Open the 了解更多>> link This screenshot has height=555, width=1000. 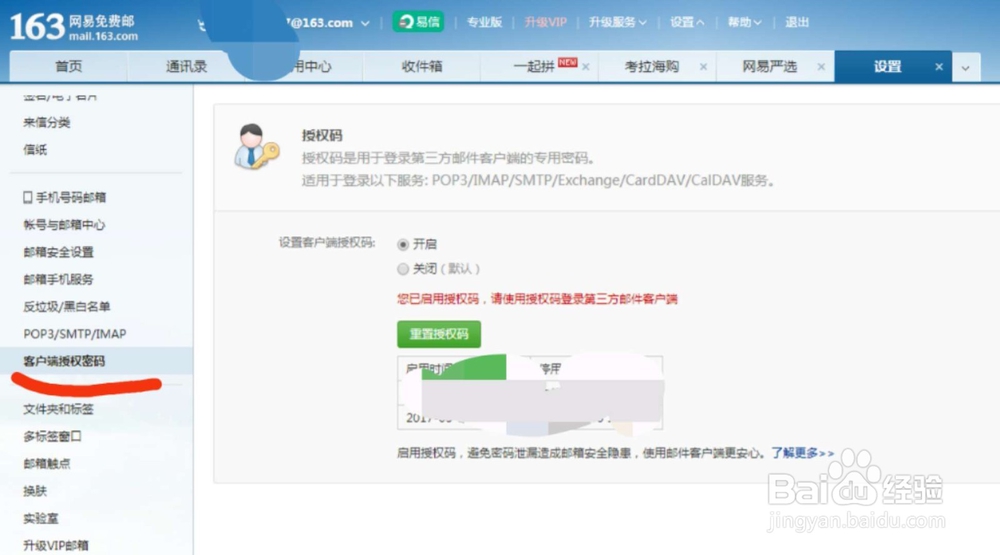(x=802, y=453)
